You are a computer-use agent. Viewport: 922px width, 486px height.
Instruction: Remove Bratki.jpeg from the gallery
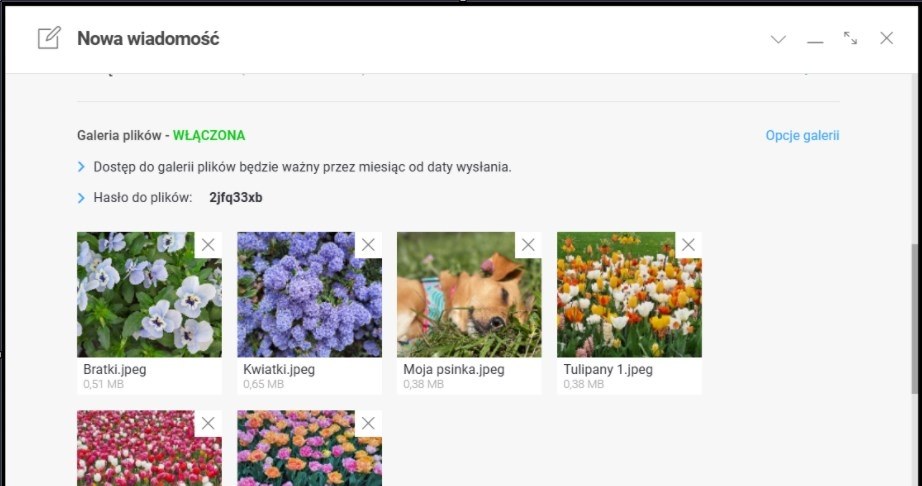[208, 245]
